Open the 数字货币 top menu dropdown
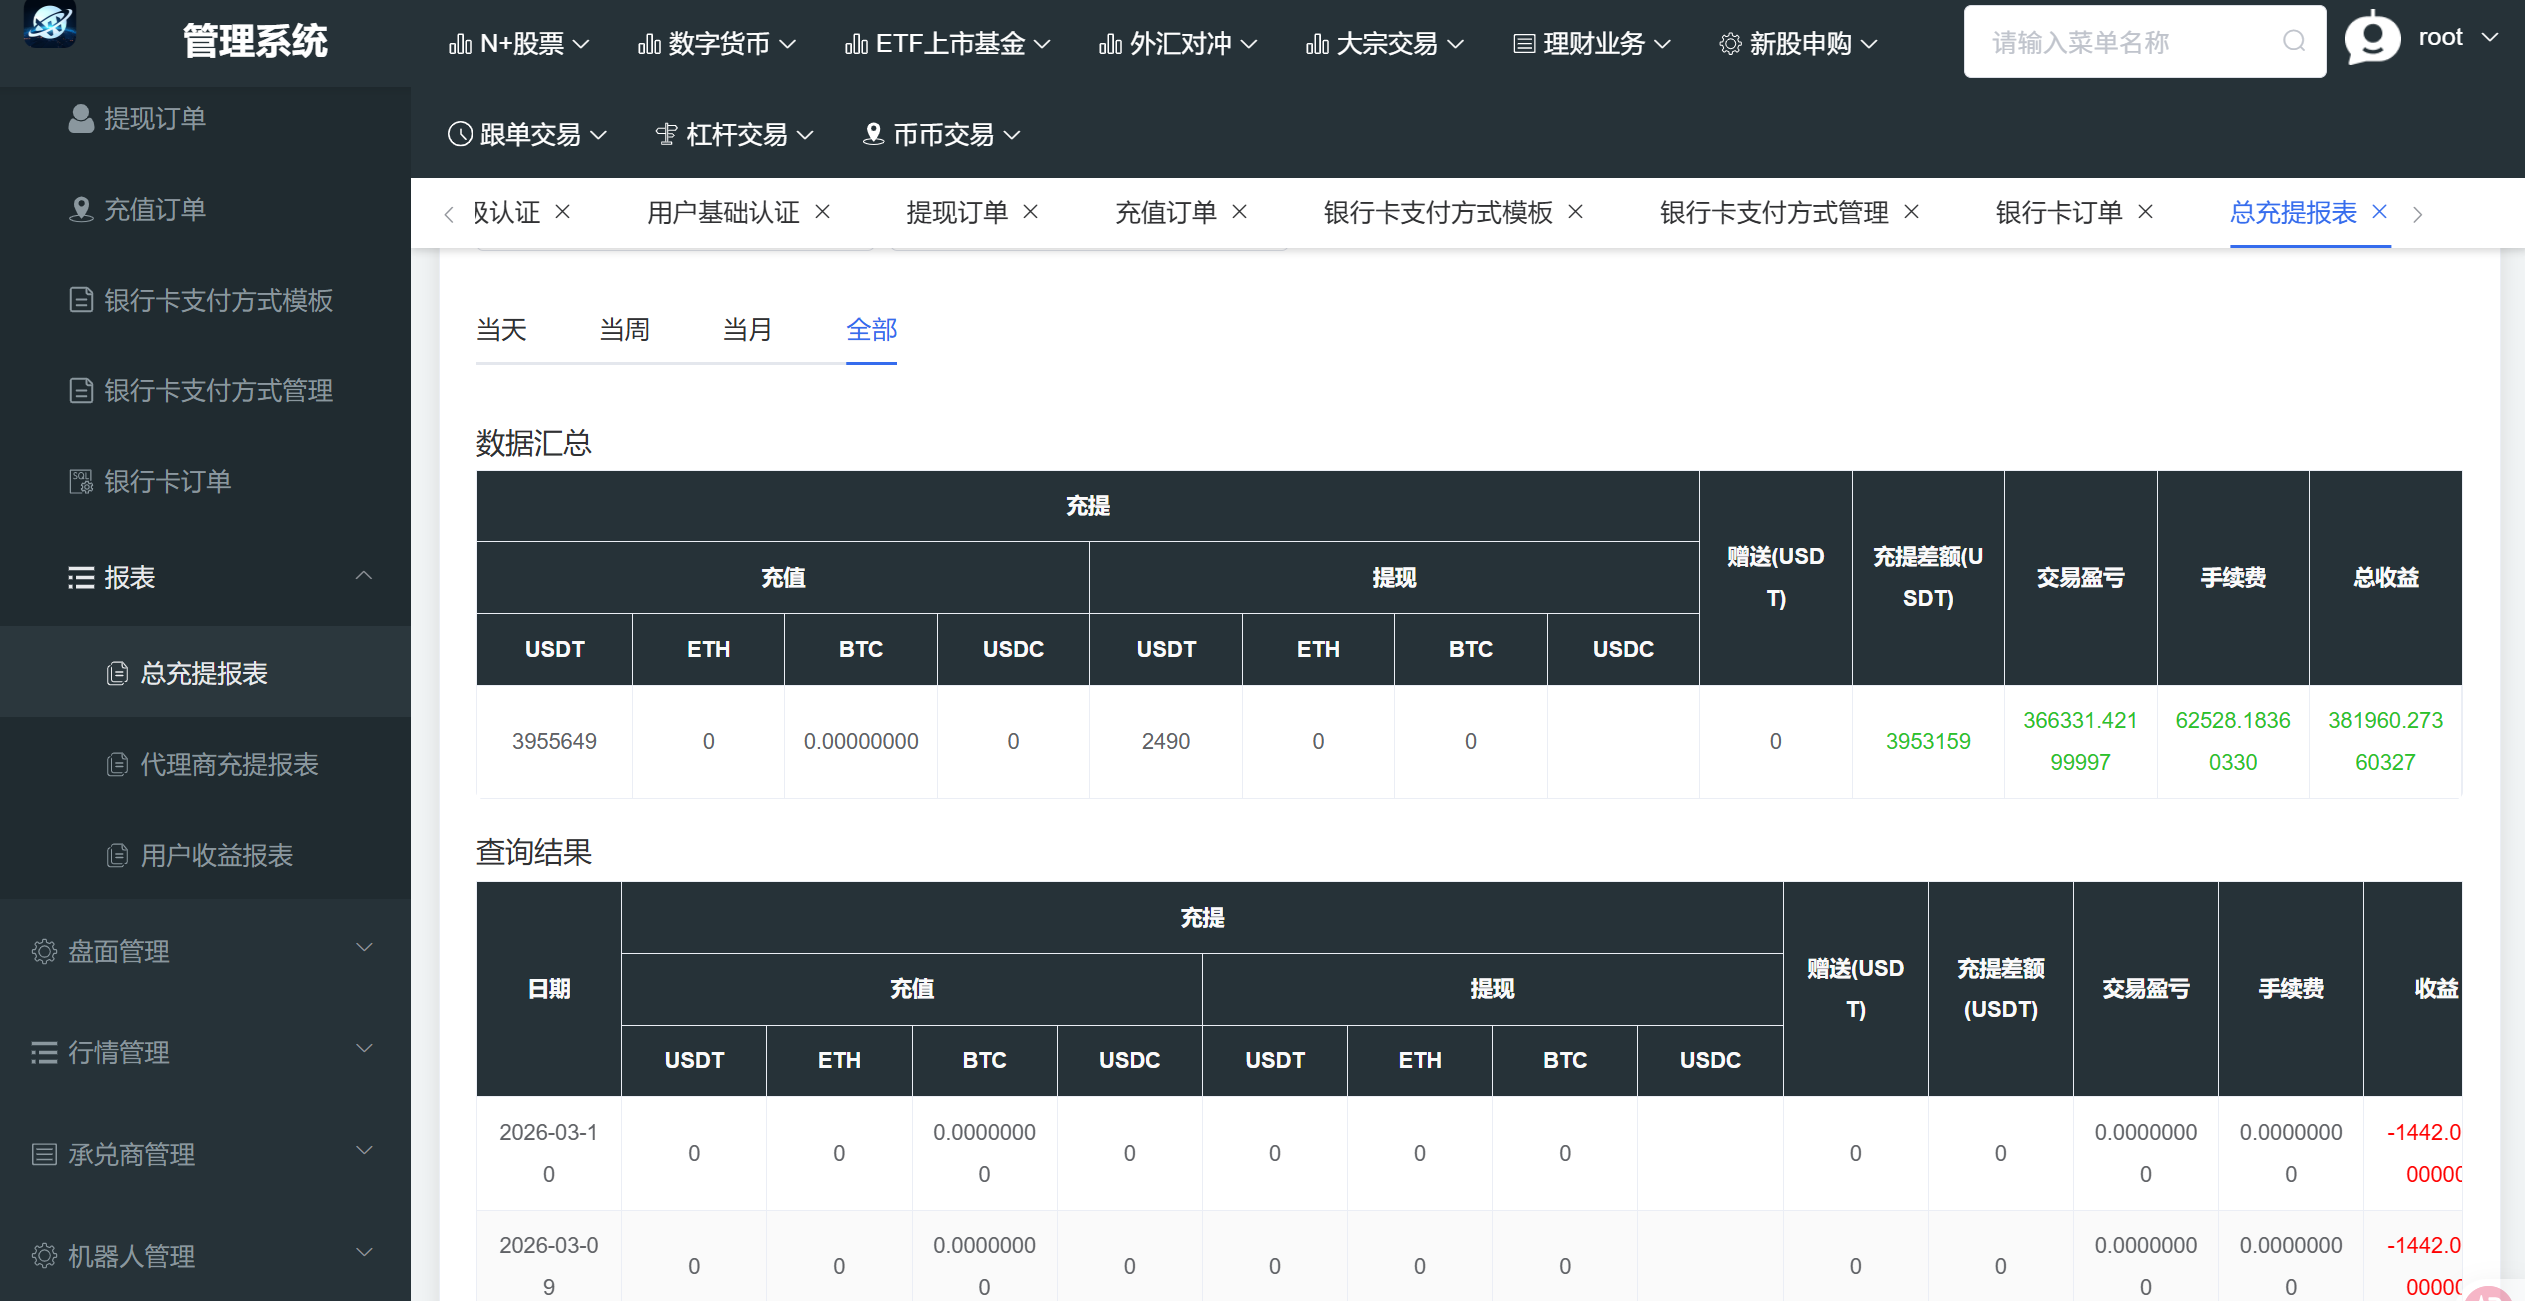This screenshot has height=1301, width=2525. pos(717,44)
